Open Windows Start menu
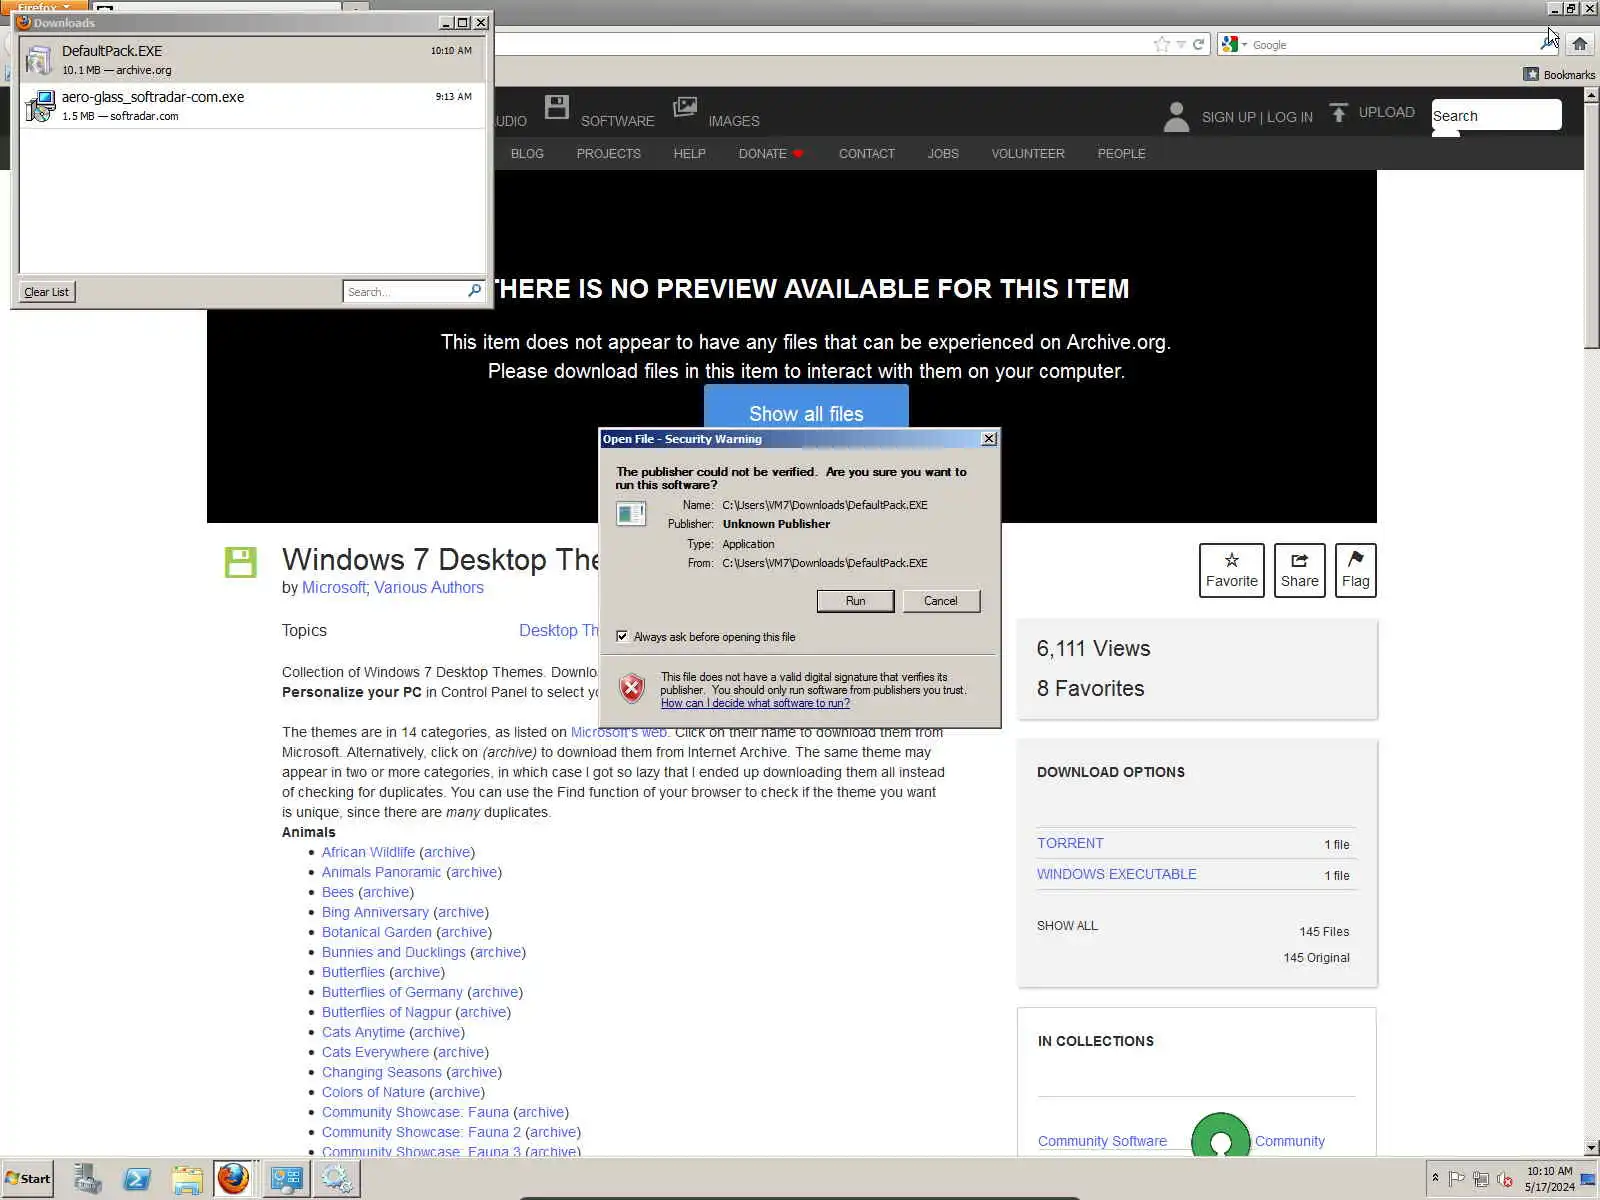This screenshot has width=1600, height=1200. click(28, 1178)
